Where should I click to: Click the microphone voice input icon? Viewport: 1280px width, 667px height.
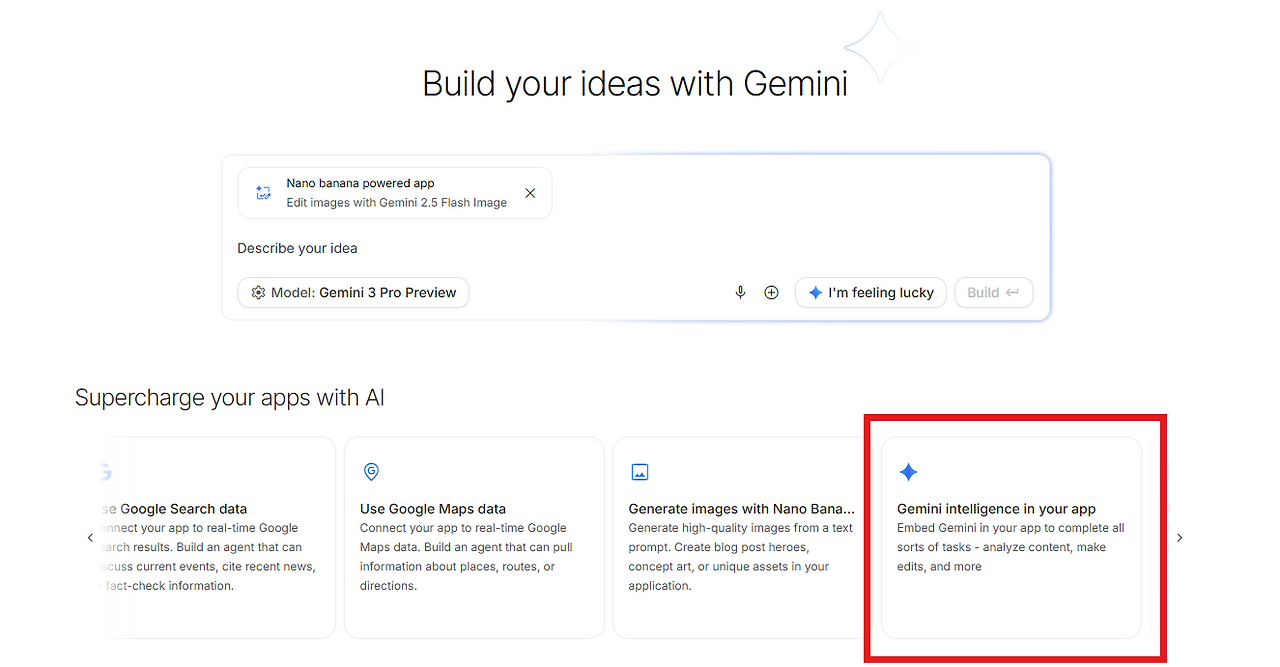[740, 293]
